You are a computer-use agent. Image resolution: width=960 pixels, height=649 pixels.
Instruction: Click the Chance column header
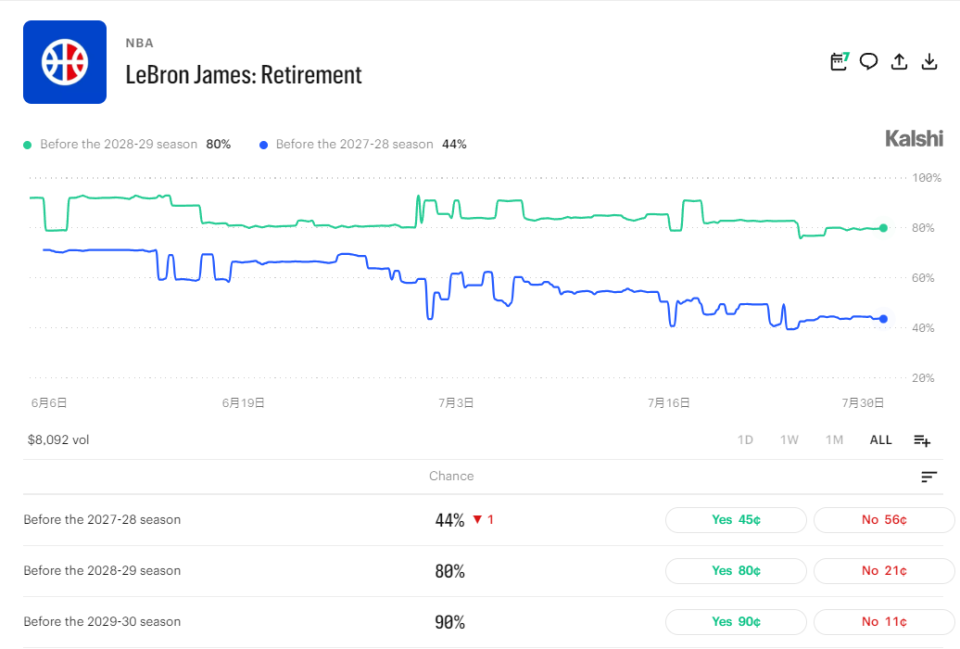(451, 476)
